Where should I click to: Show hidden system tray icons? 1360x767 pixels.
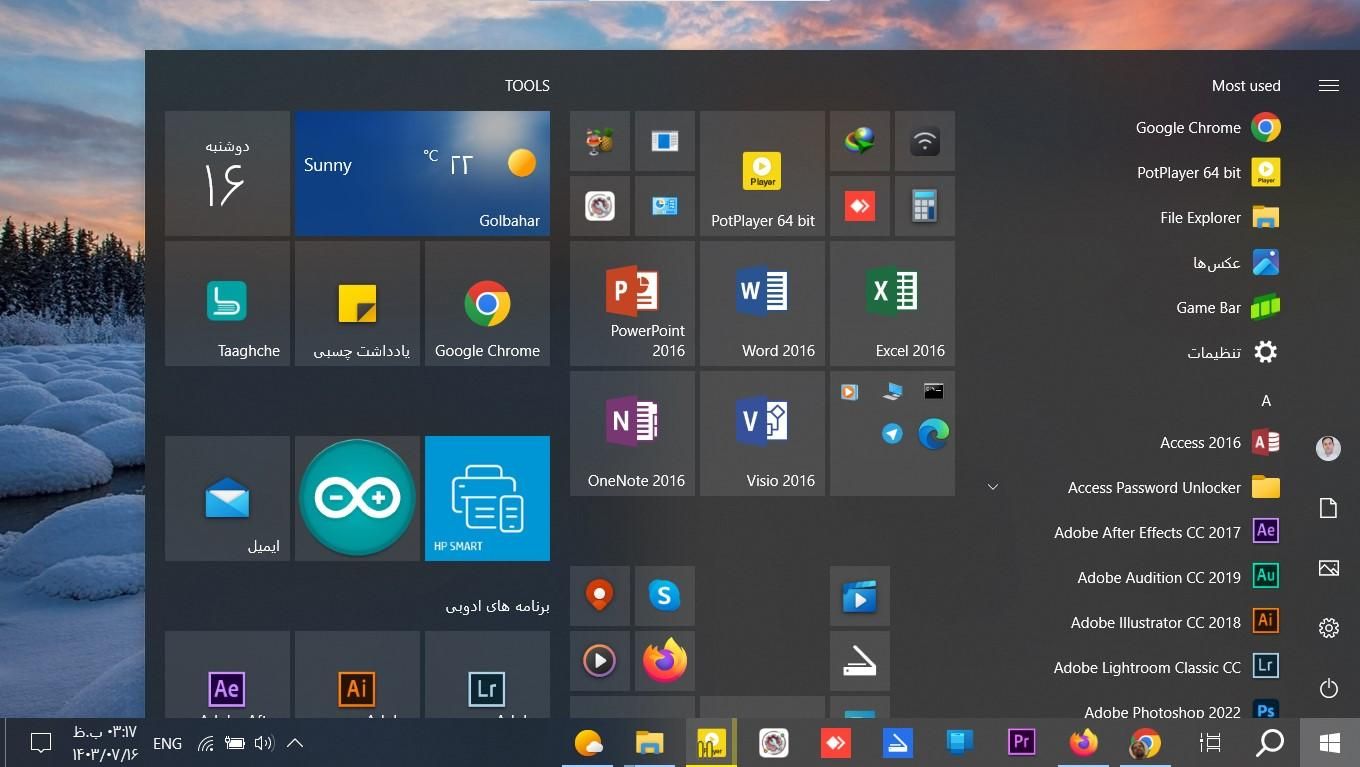pyautogui.click(x=295, y=743)
